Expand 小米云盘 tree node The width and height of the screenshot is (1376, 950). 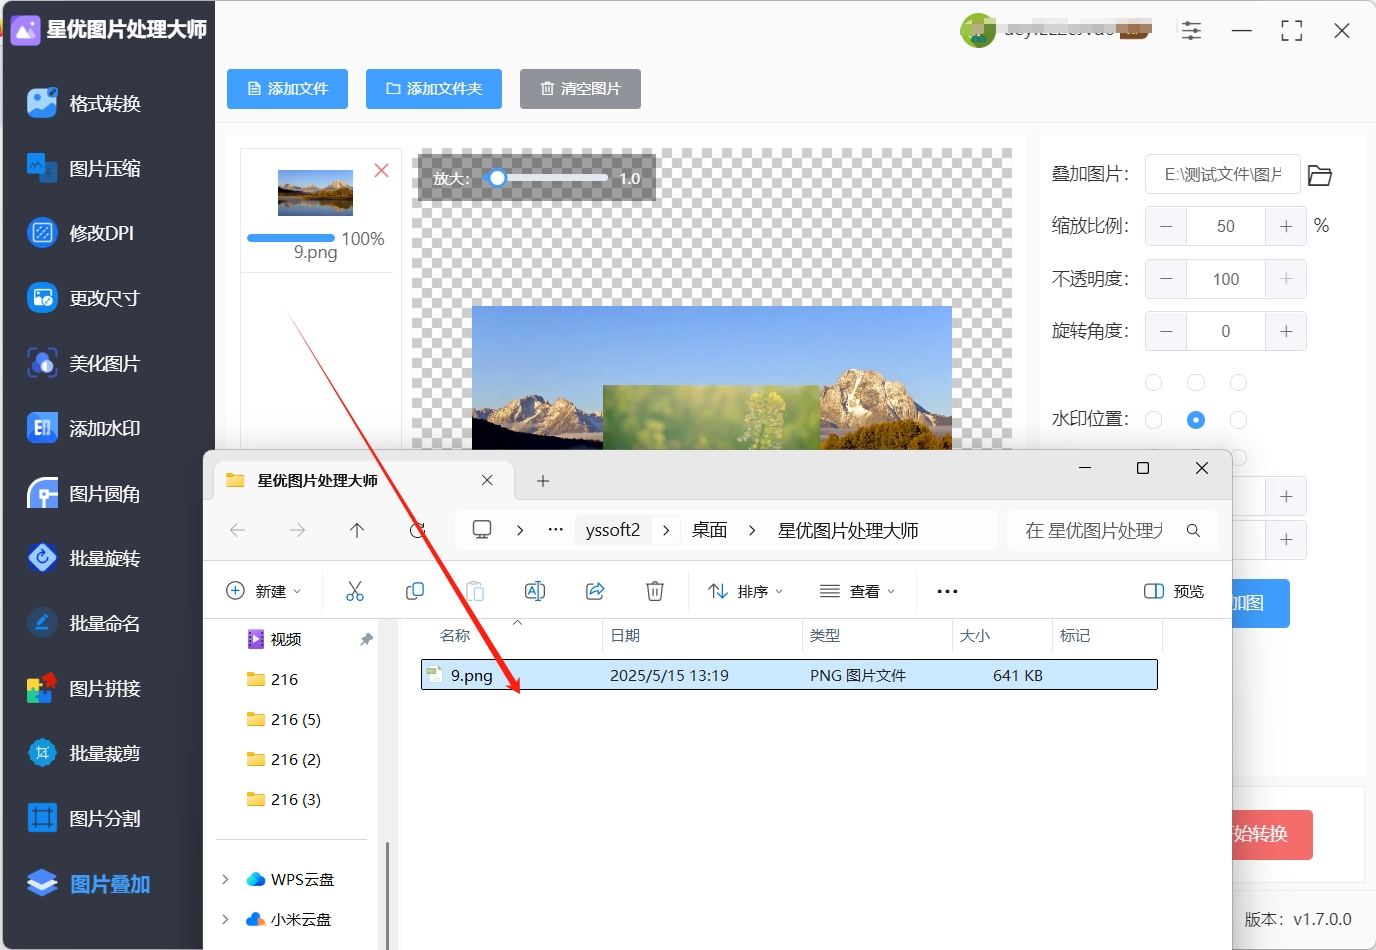tap(225, 919)
